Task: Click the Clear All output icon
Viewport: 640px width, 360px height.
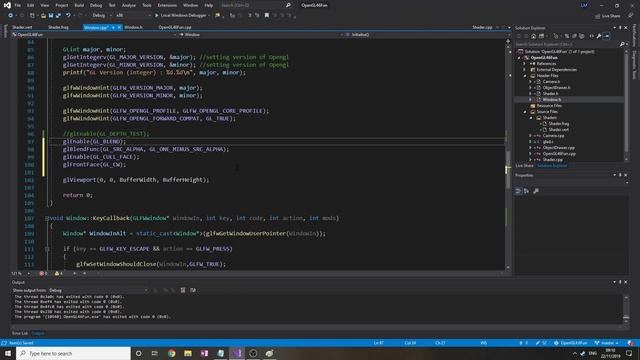Action: coord(183,290)
